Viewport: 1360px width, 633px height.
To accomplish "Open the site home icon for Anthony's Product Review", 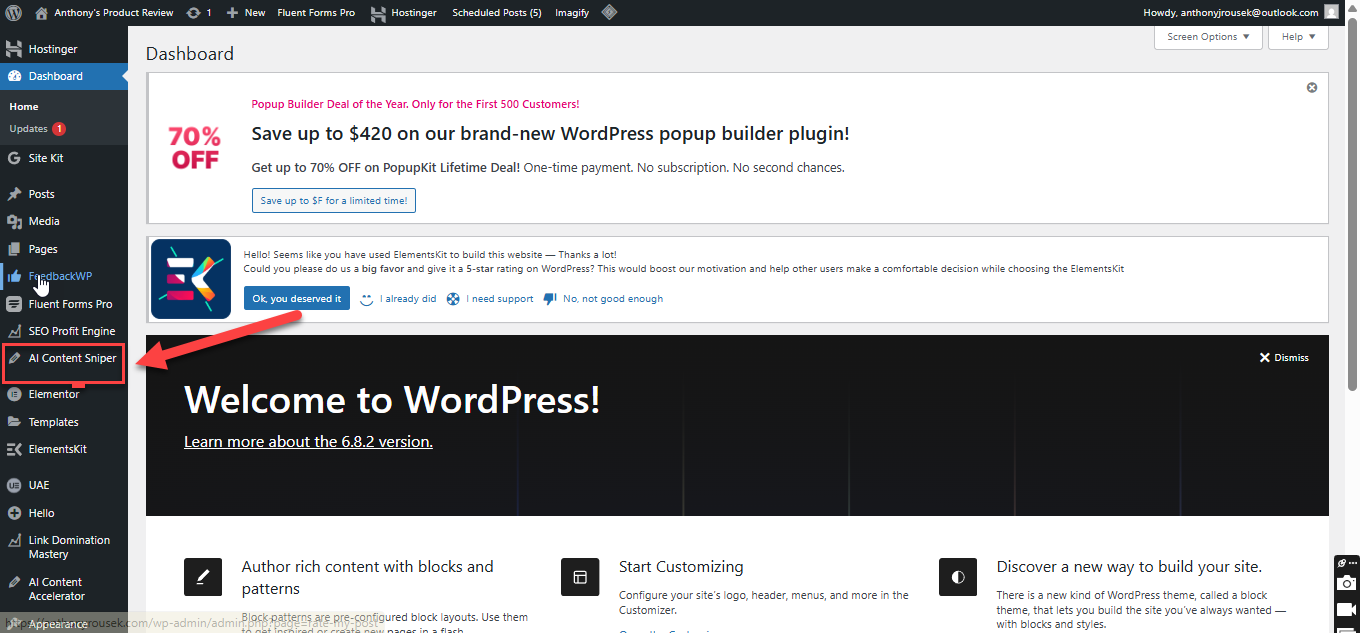I will 41,13.
